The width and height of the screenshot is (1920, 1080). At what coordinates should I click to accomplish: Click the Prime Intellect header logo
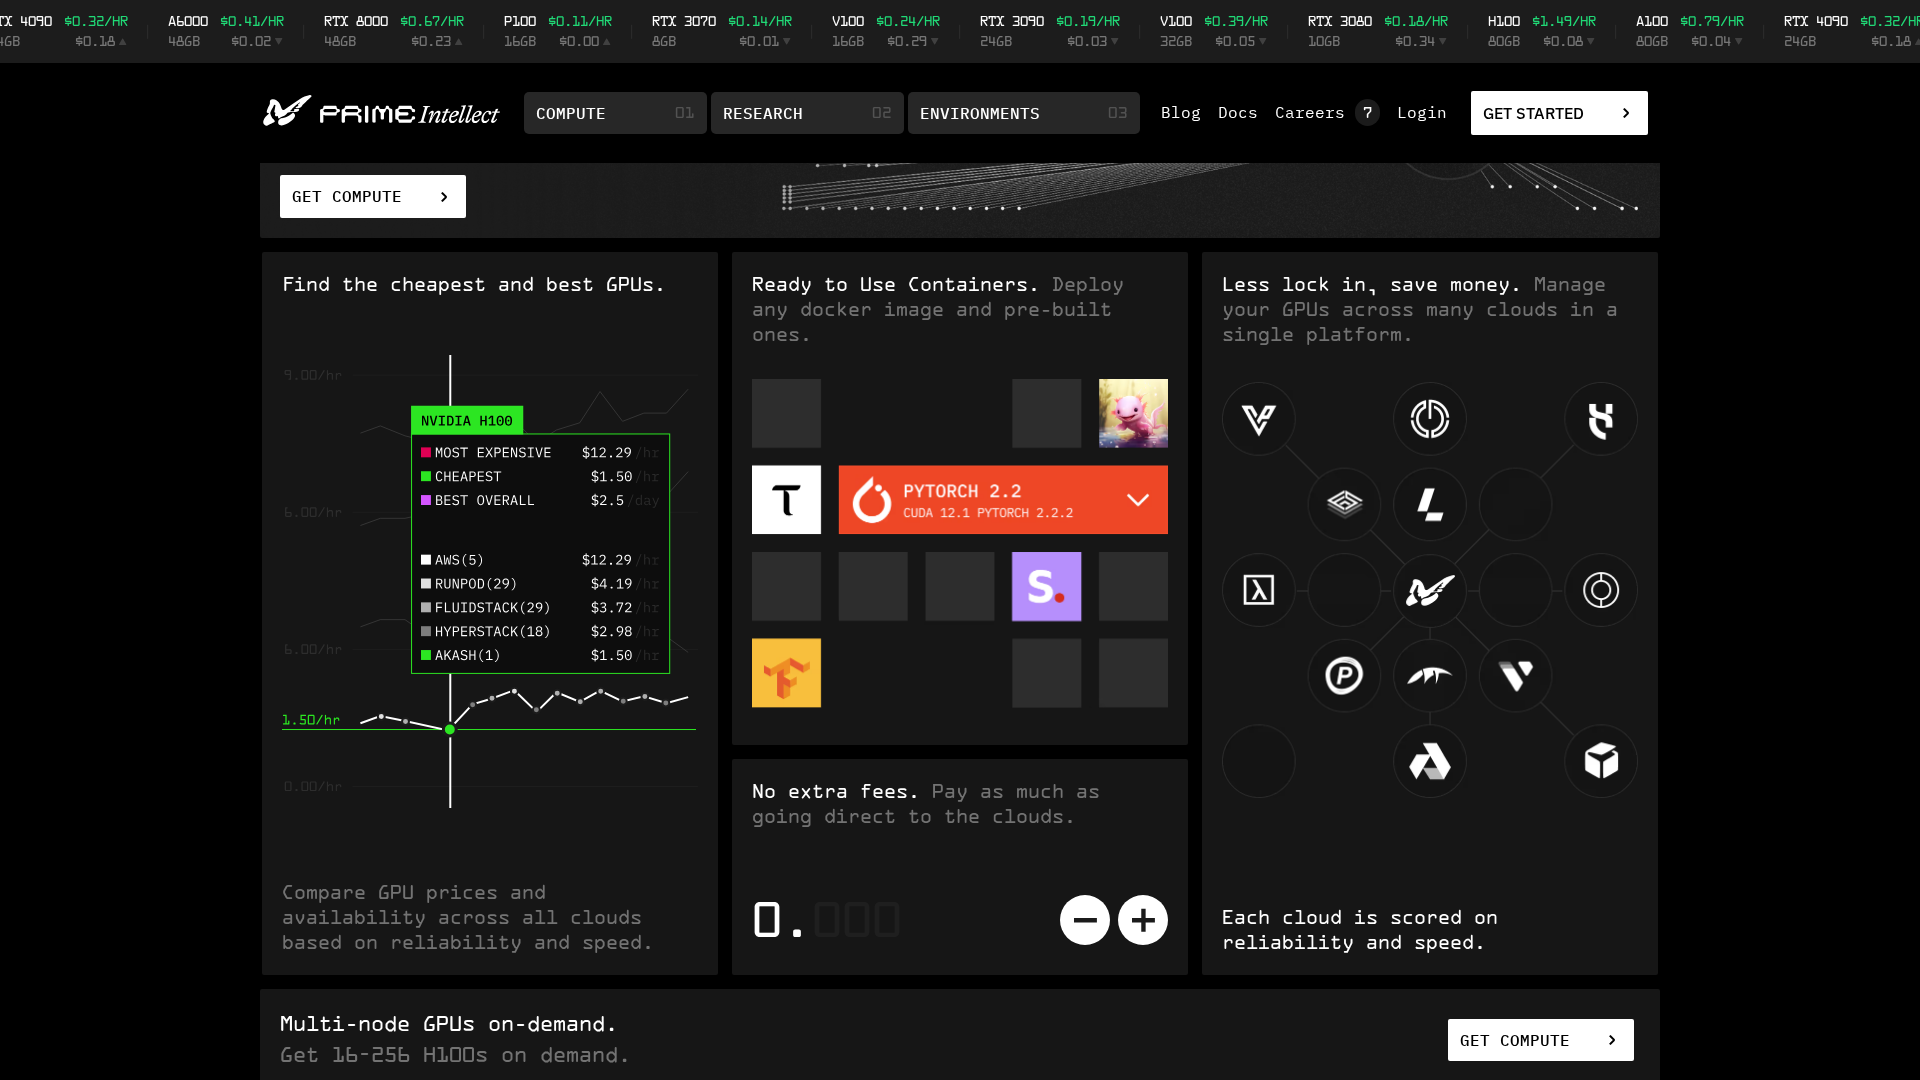(380, 113)
